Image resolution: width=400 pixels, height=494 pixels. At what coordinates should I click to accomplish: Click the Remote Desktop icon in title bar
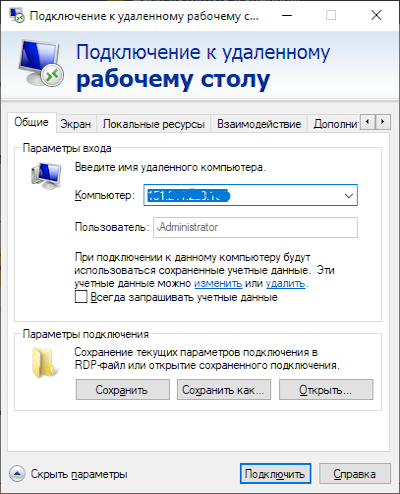pyautogui.click(x=17, y=15)
